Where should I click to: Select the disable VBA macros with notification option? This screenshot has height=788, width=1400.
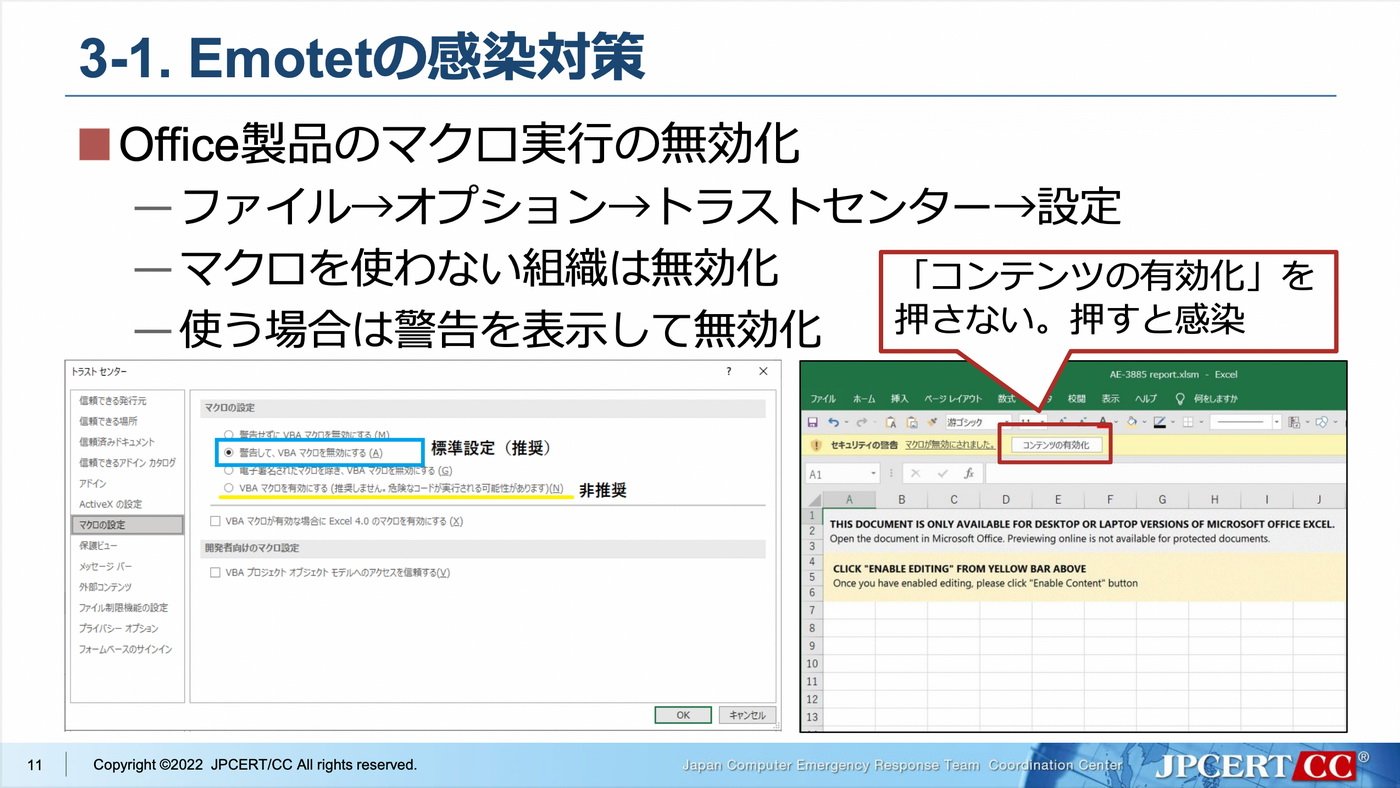click(229, 453)
